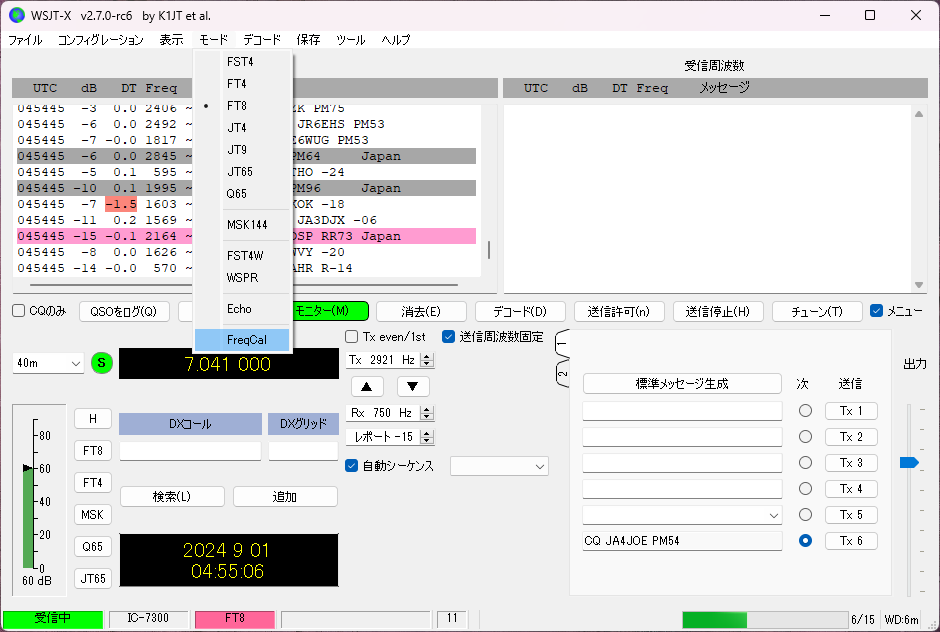The image size is (940, 632).
Task: Choose WSPR from the mode menu
Action: [x=242, y=278]
